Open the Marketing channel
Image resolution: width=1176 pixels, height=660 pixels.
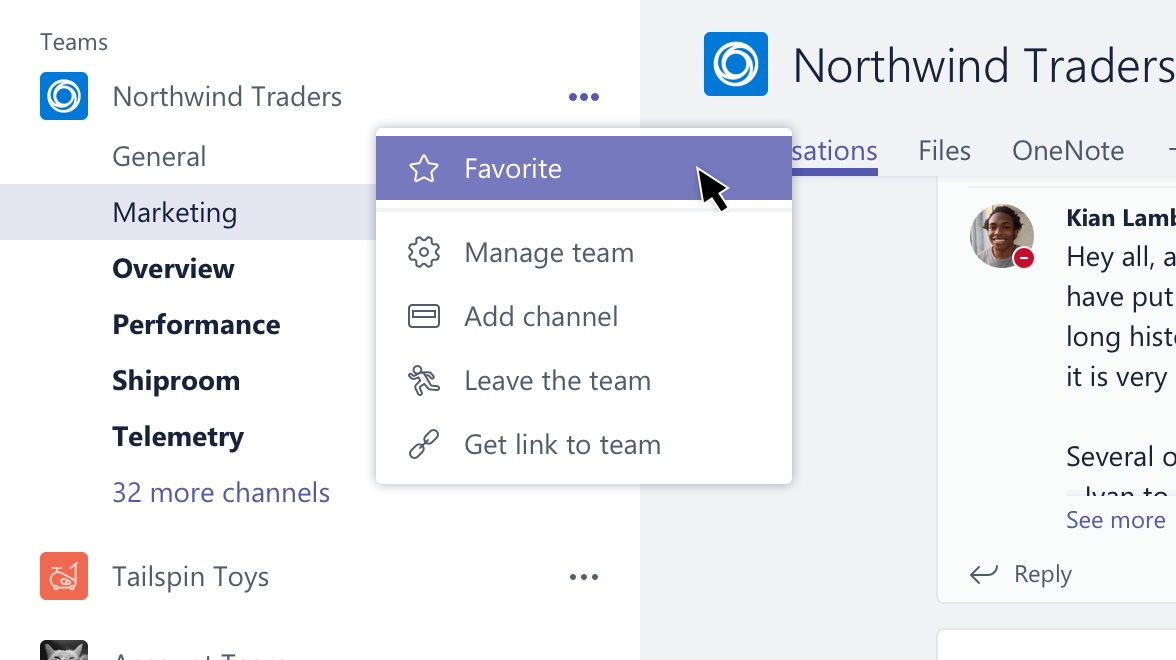pyautogui.click(x=188, y=212)
